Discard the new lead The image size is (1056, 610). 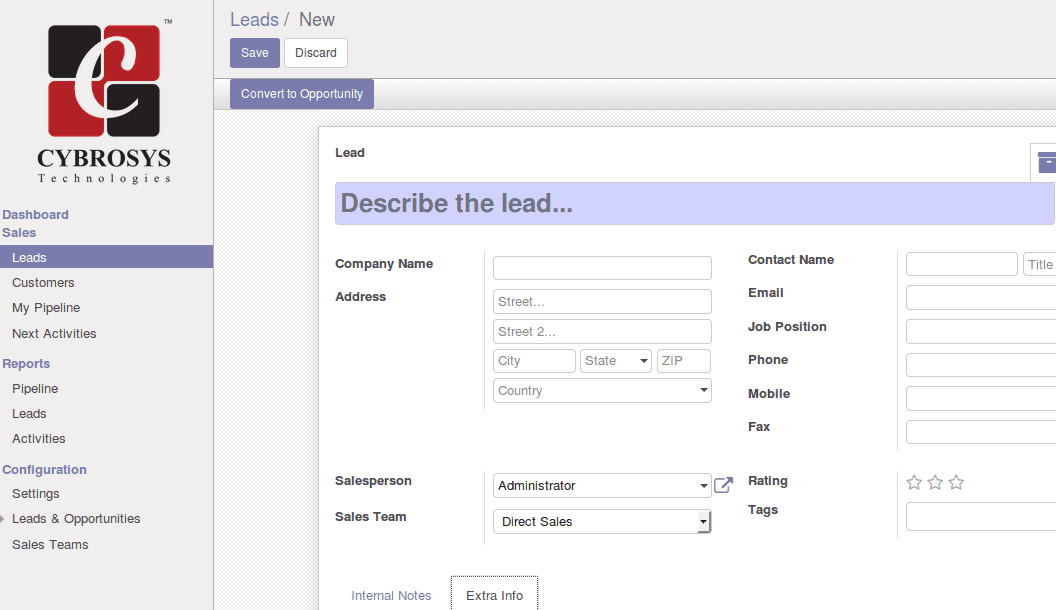[316, 53]
